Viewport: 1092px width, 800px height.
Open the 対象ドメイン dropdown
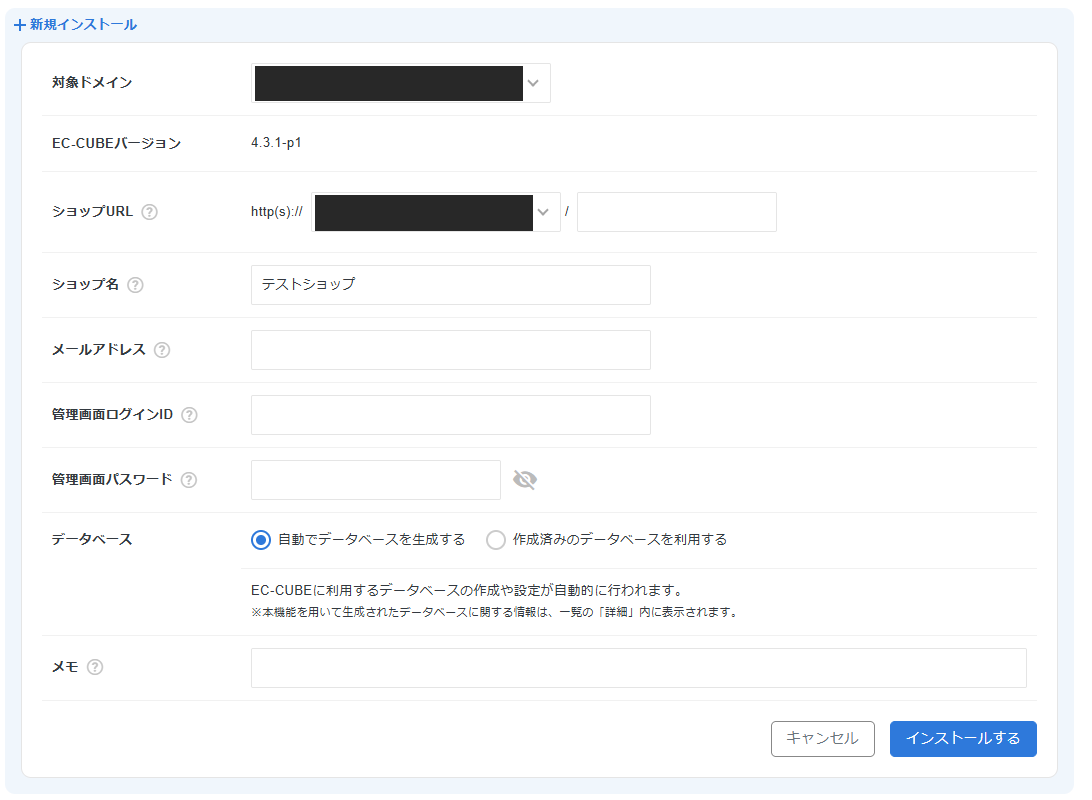pos(400,83)
